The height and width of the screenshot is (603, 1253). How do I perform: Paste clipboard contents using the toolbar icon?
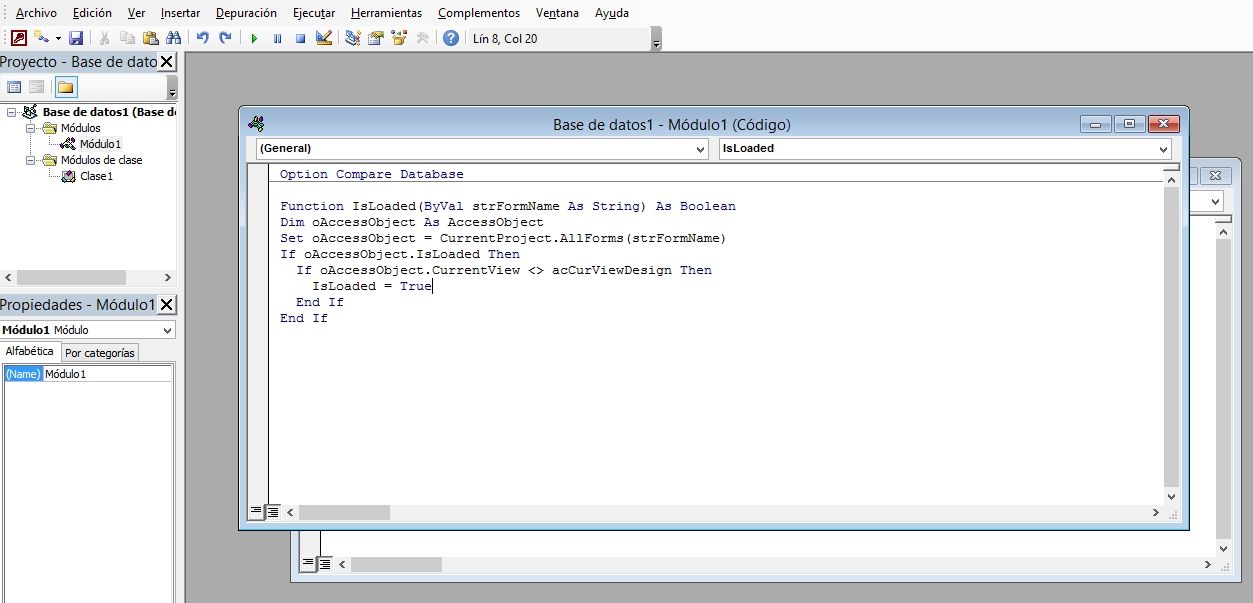tap(150, 37)
